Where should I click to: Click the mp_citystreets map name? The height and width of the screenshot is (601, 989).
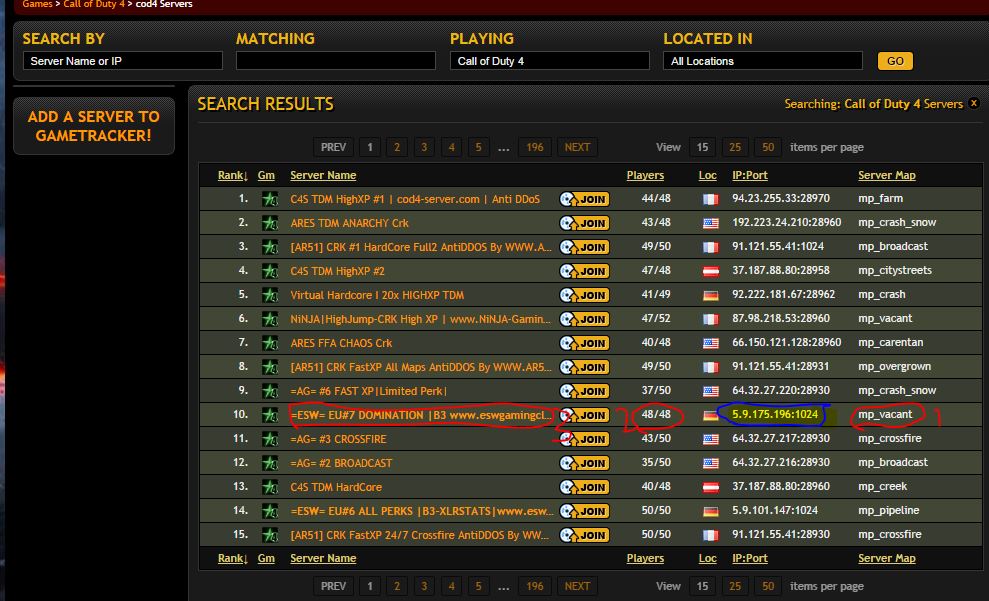tap(894, 270)
